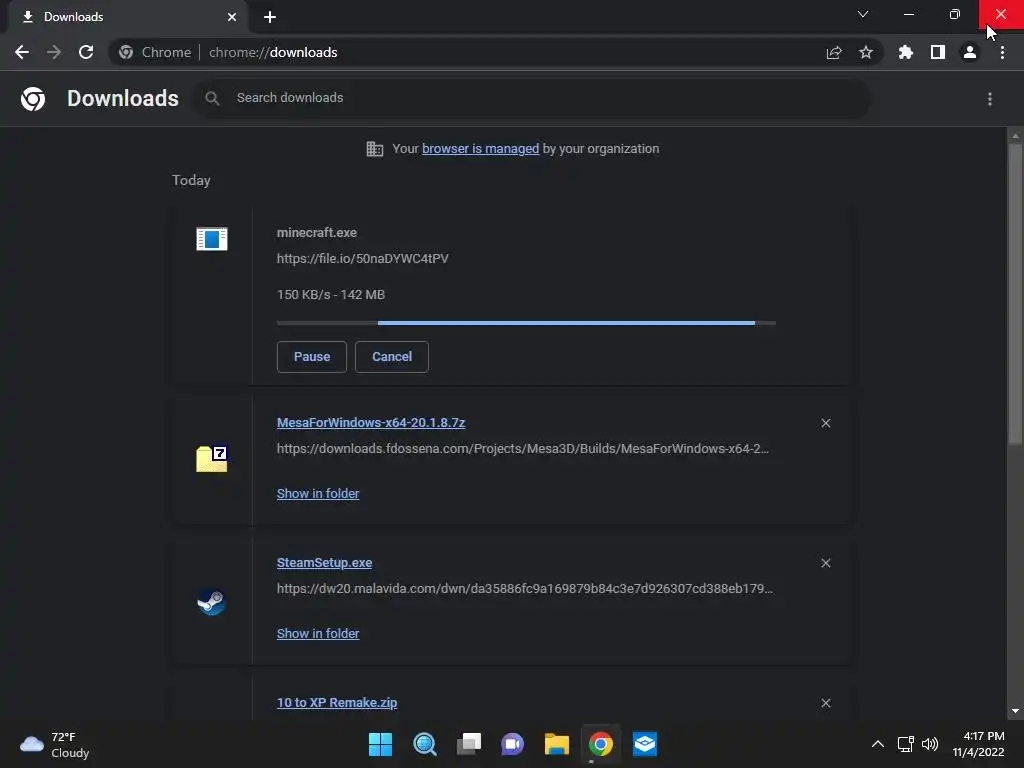The width and height of the screenshot is (1024, 768).
Task: Reload the downloads page
Action: [x=86, y=52]
